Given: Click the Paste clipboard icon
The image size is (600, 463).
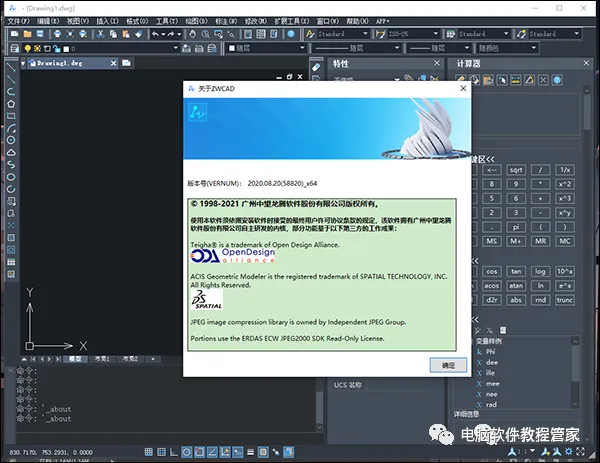Looking at the screenshot, I should click(x=126, y=34).
